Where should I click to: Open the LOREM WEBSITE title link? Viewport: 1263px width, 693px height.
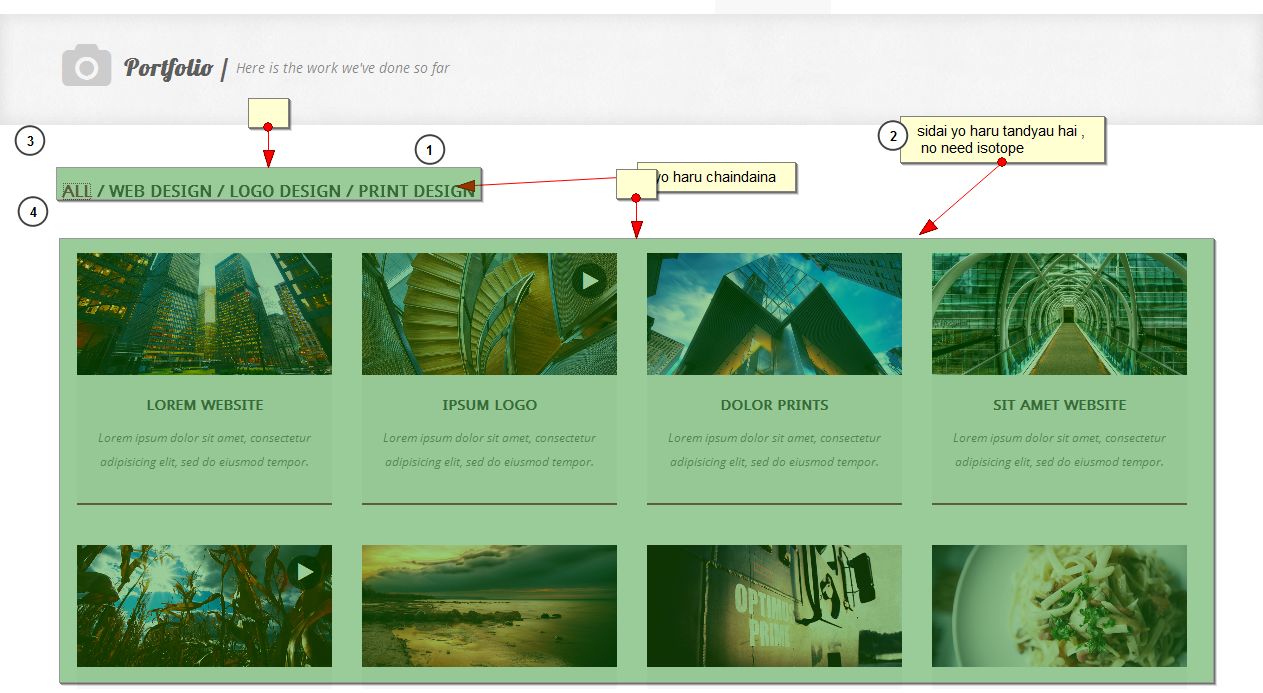205,405
